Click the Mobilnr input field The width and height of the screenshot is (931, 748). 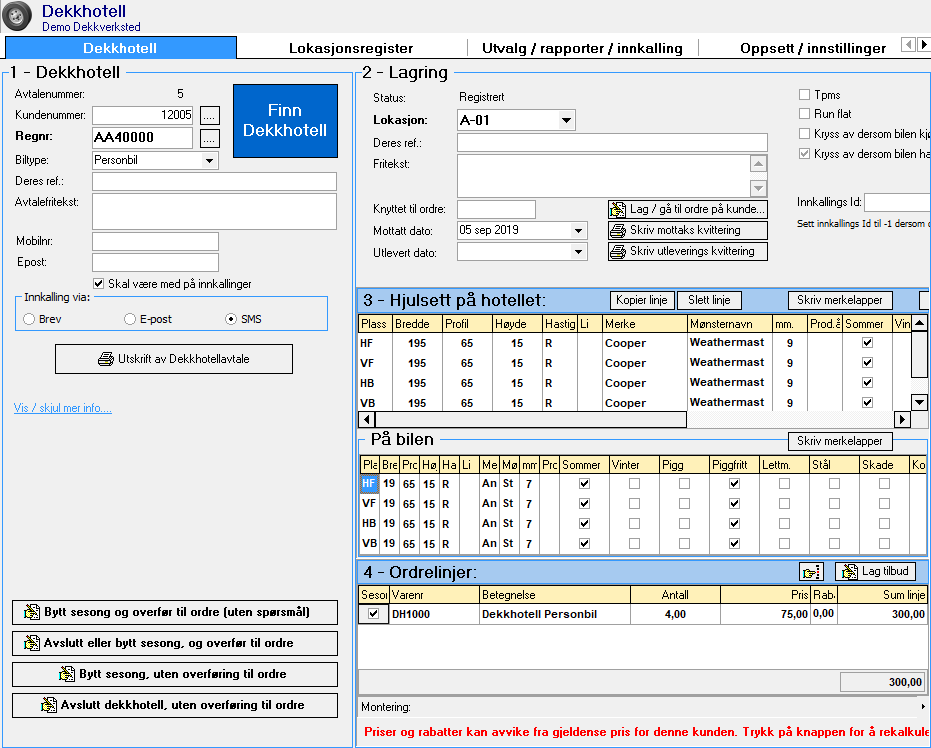(155, 241)
